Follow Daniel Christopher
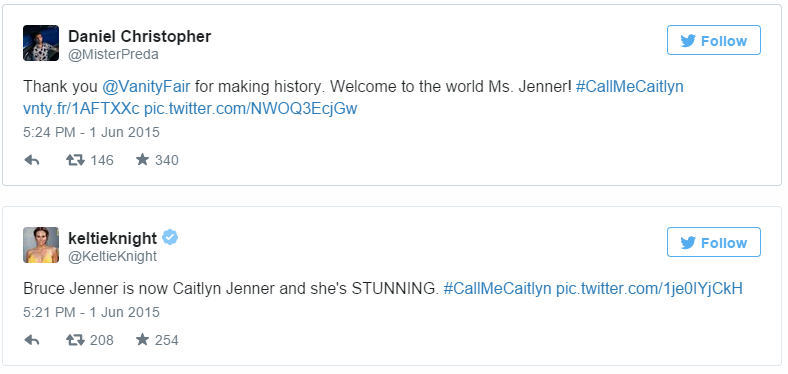The width and height of the screenshot is (788, 374). 714,41
